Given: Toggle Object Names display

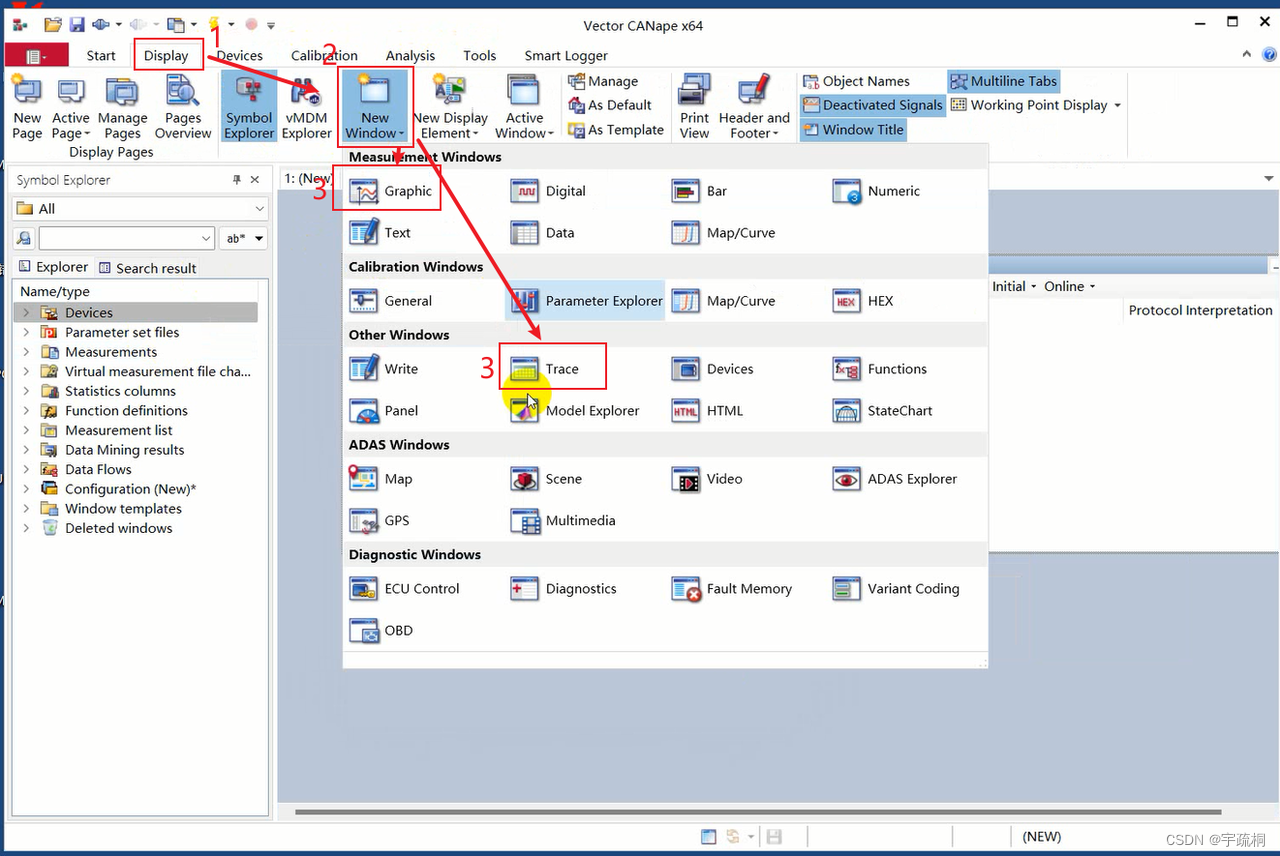Looking at the screenshot, I should pyautogui.click(x=856, y=81).
